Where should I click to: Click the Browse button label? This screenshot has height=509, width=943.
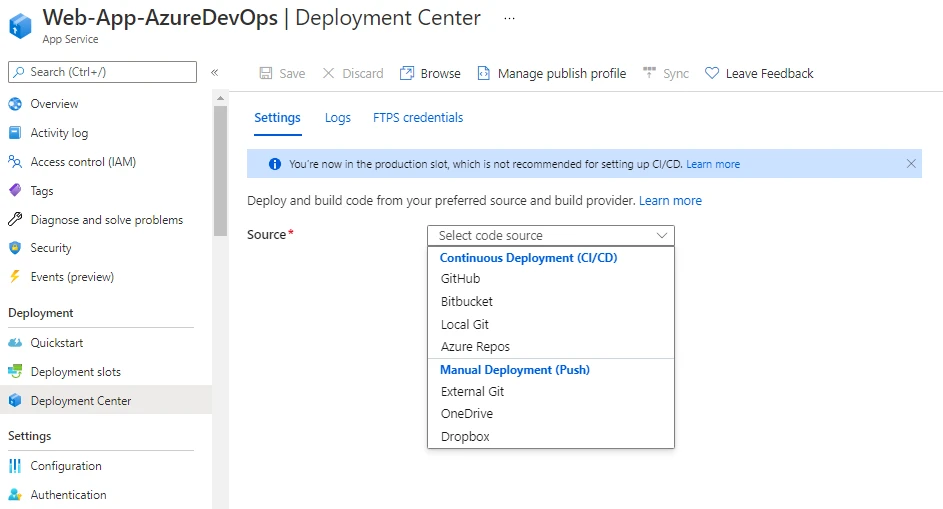coord(441,73)
